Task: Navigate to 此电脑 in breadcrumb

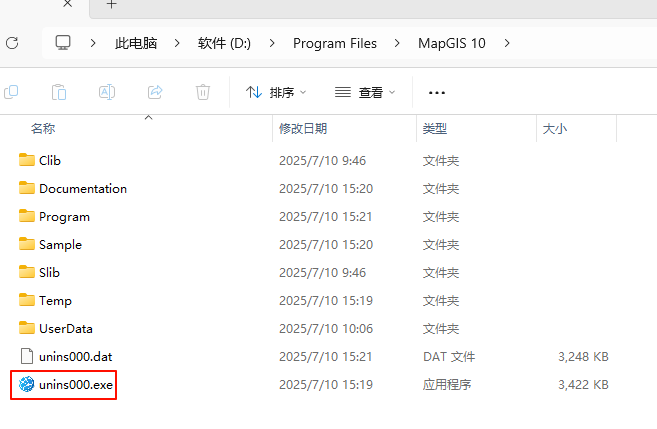Action: [x=136, y=43]
